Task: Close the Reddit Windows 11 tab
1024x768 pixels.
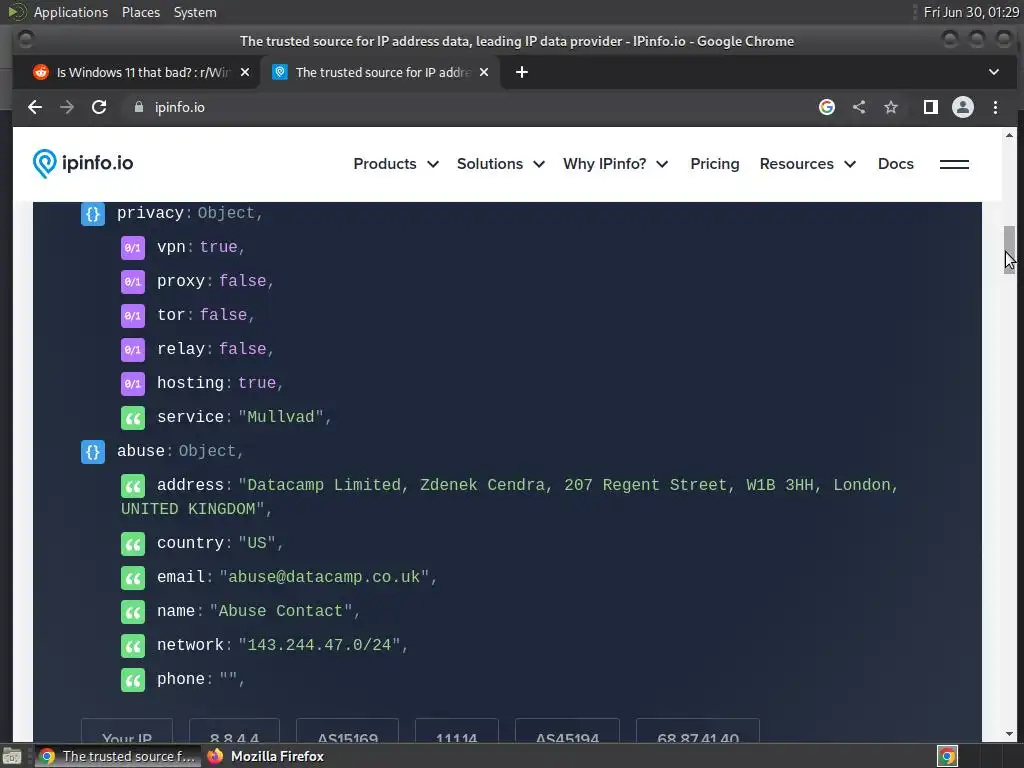Action: tap(245, 72)
